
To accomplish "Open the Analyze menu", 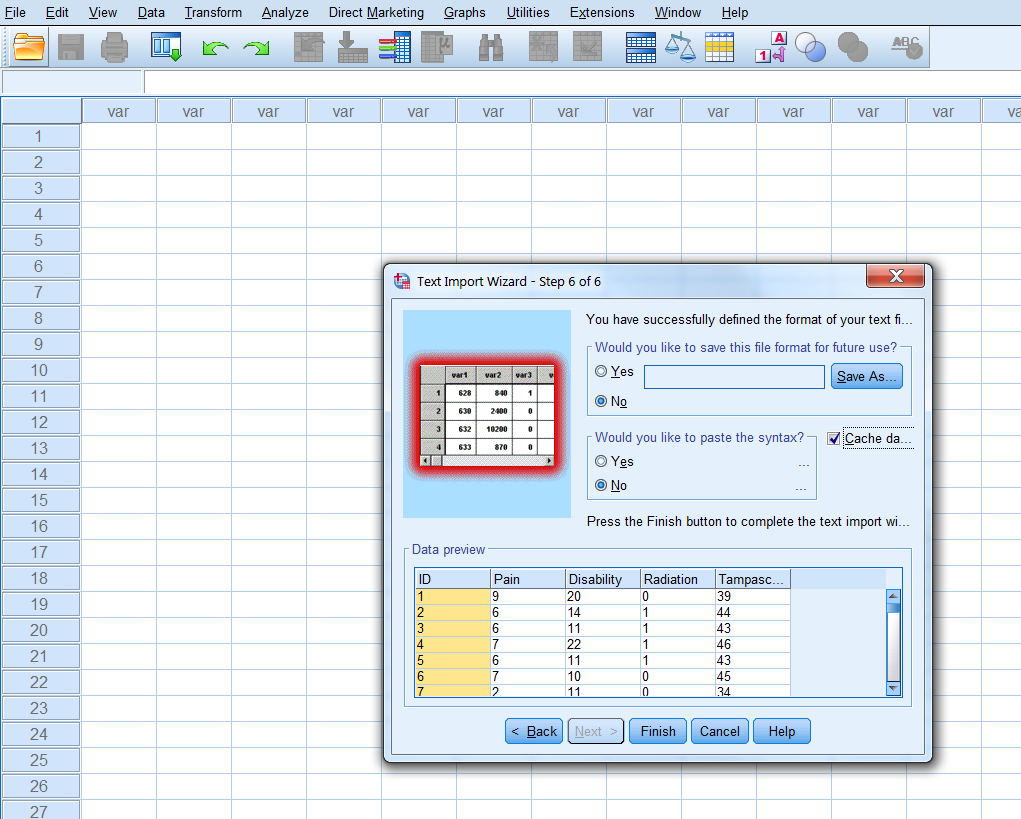I will [x=285, y=13].
